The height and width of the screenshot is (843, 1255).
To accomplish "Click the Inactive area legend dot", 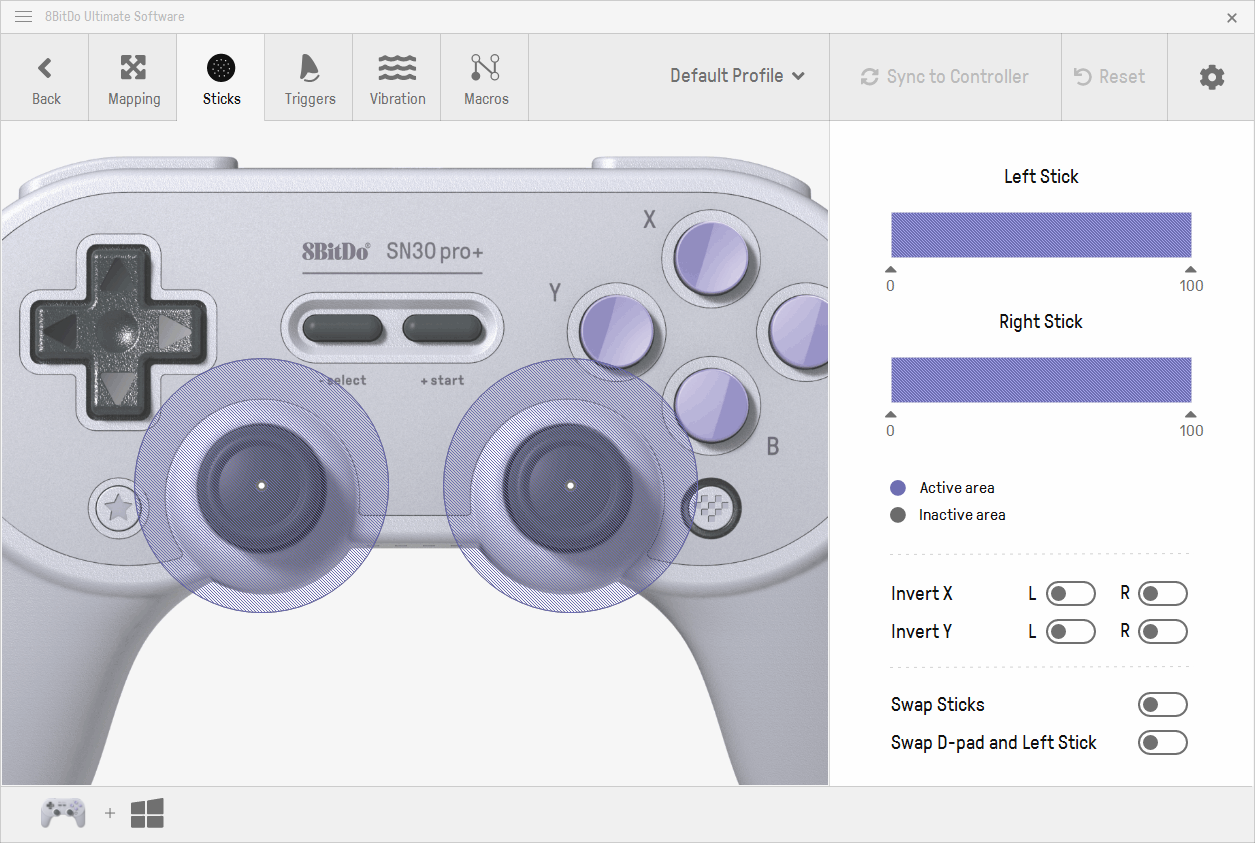I will point(898,515).
